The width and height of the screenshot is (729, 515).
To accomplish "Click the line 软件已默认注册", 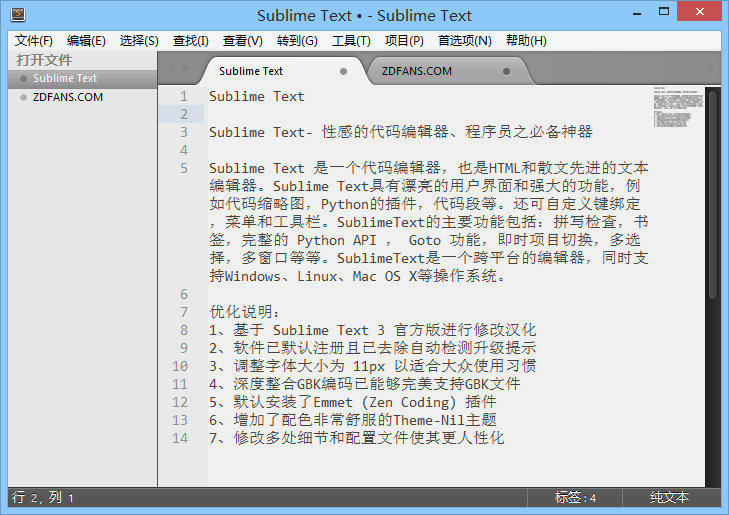I will [372, 348].
